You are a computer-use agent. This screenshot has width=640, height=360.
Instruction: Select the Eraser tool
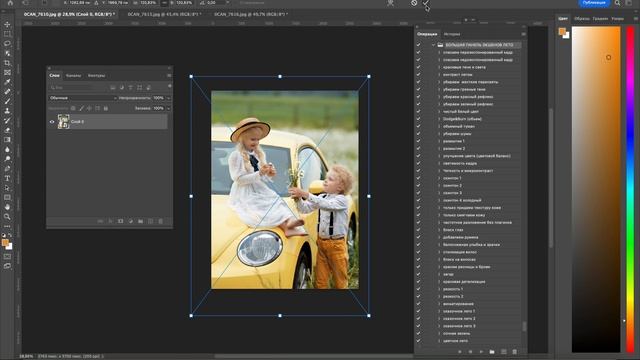[7, 130]
